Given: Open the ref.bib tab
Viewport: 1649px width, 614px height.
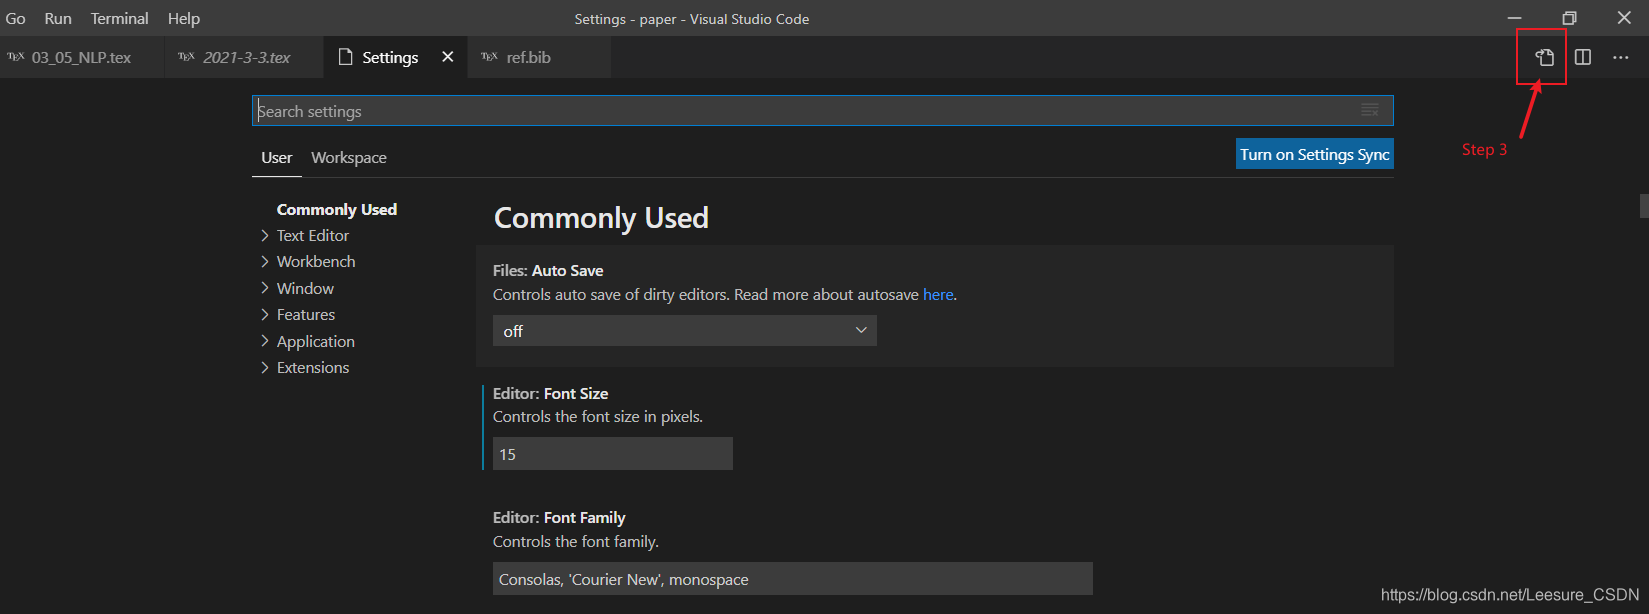Looking at the screenshot, I should 539,57.
